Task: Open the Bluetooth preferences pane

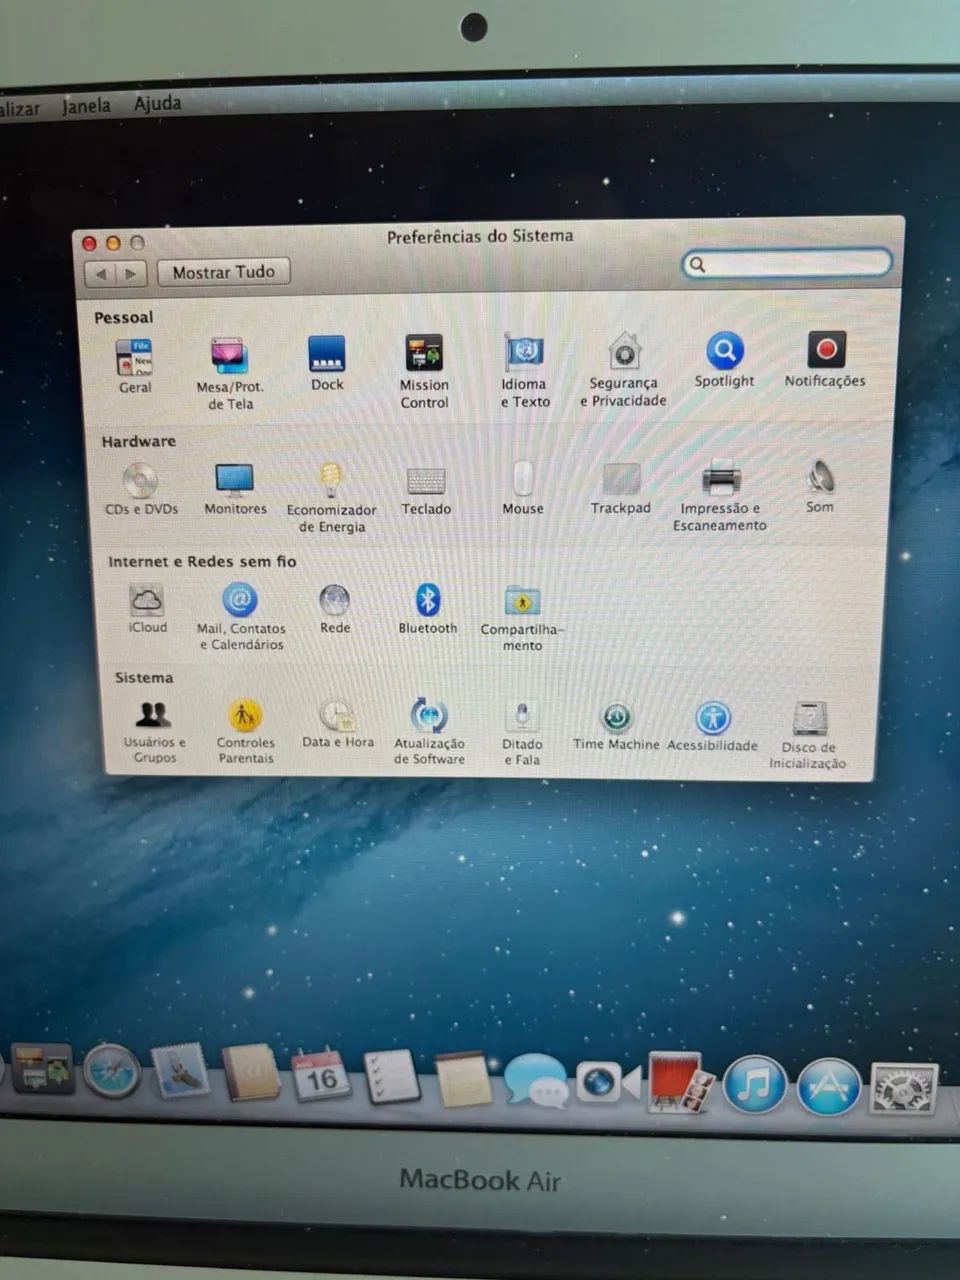Action: click(427, 600)
